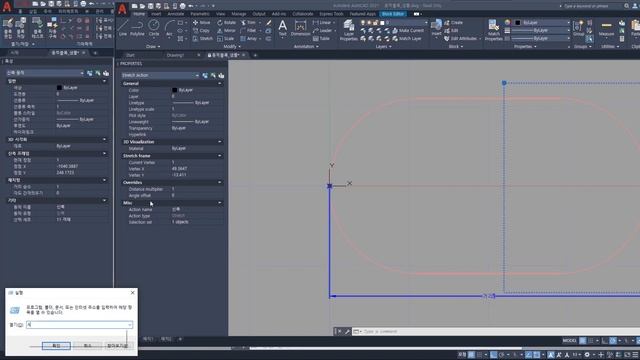Image resolution: width=640 pixels, height=360 pixels.
Task: Open the Parametric ribbon tab
Action: (200, 13)
